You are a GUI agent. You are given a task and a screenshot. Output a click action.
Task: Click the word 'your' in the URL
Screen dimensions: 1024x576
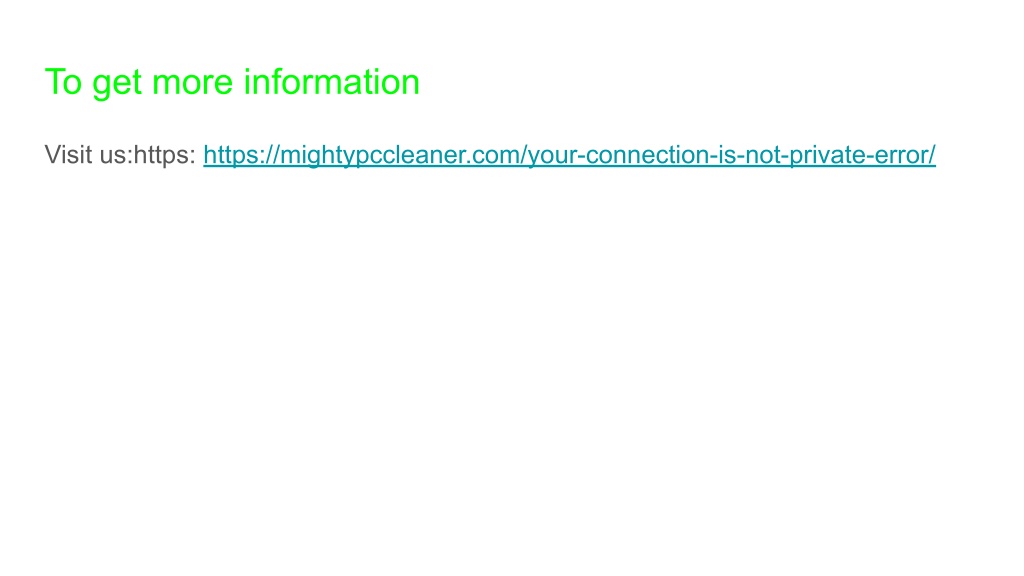(x=552, y=157)
